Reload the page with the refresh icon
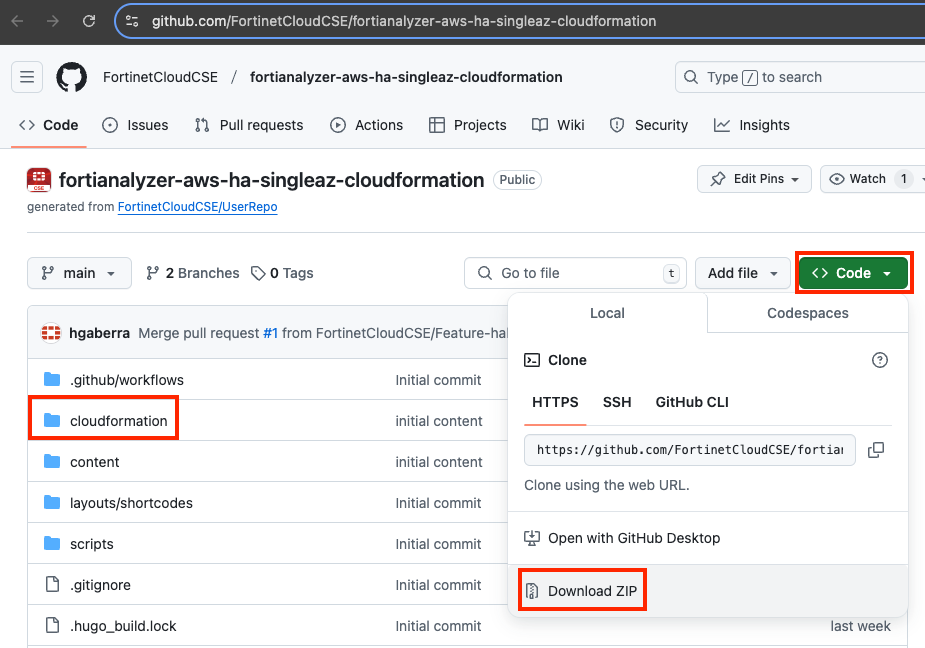Screen dimensions: 925x648 [89, 21]
